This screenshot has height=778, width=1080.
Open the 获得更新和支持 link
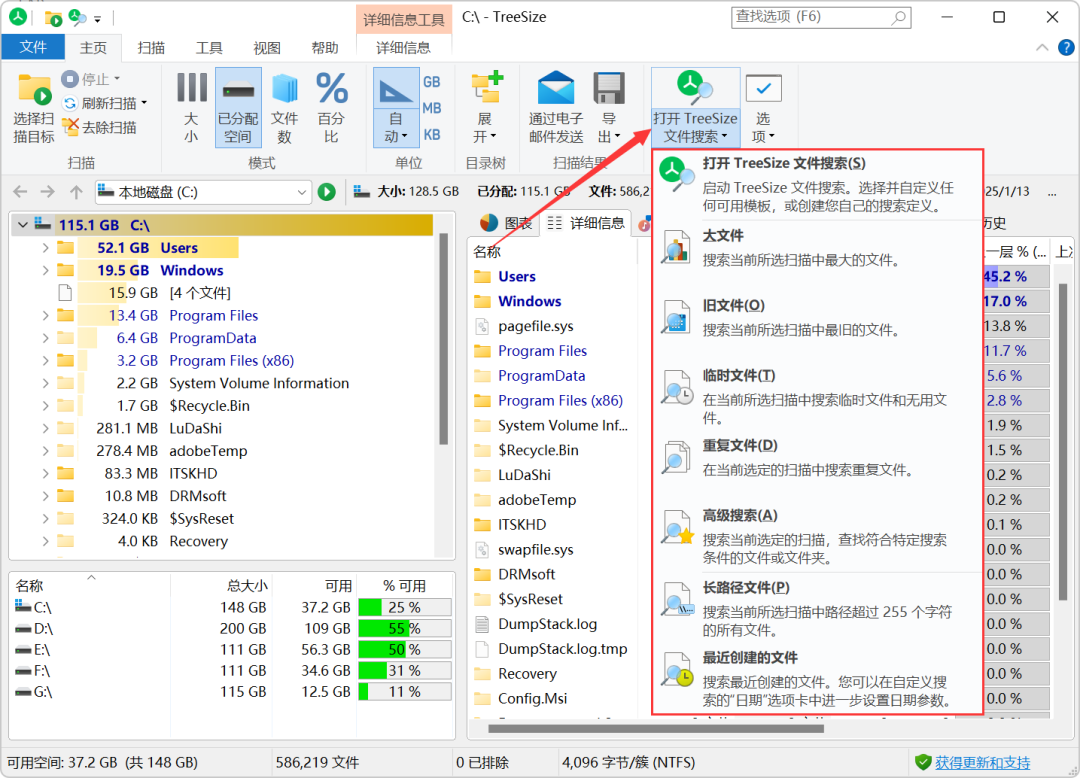(x=982, y=762)
